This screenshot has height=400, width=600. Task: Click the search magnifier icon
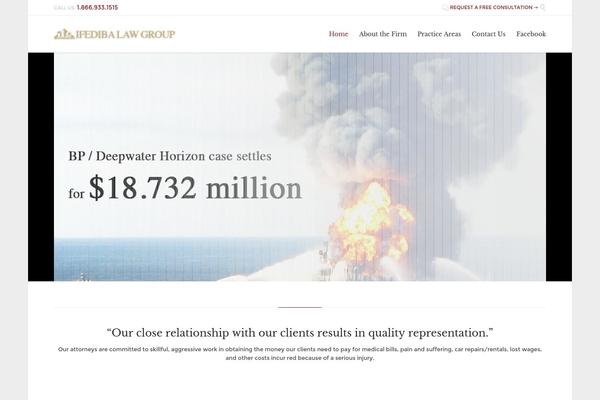[543, 7]
